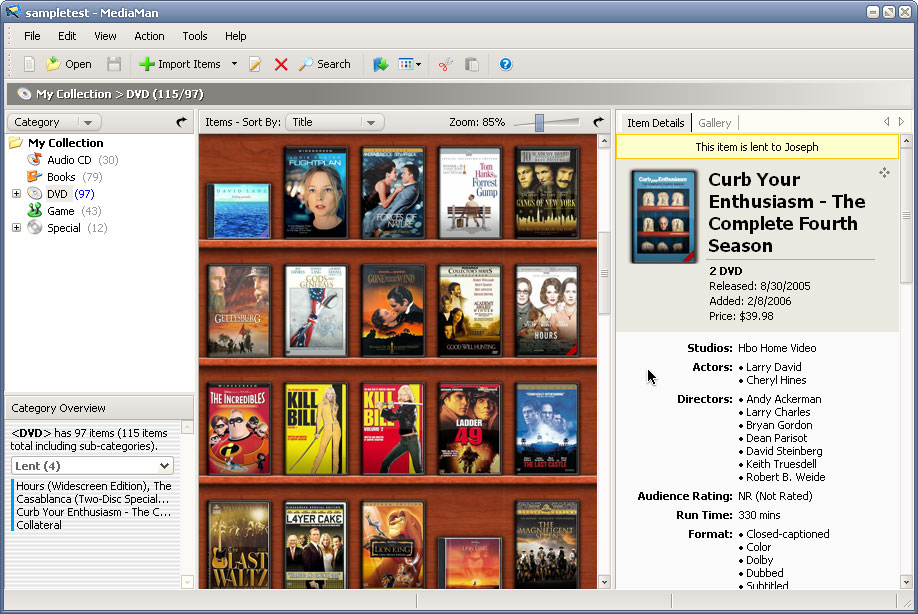Expand the Special tree node

(16, 227)
